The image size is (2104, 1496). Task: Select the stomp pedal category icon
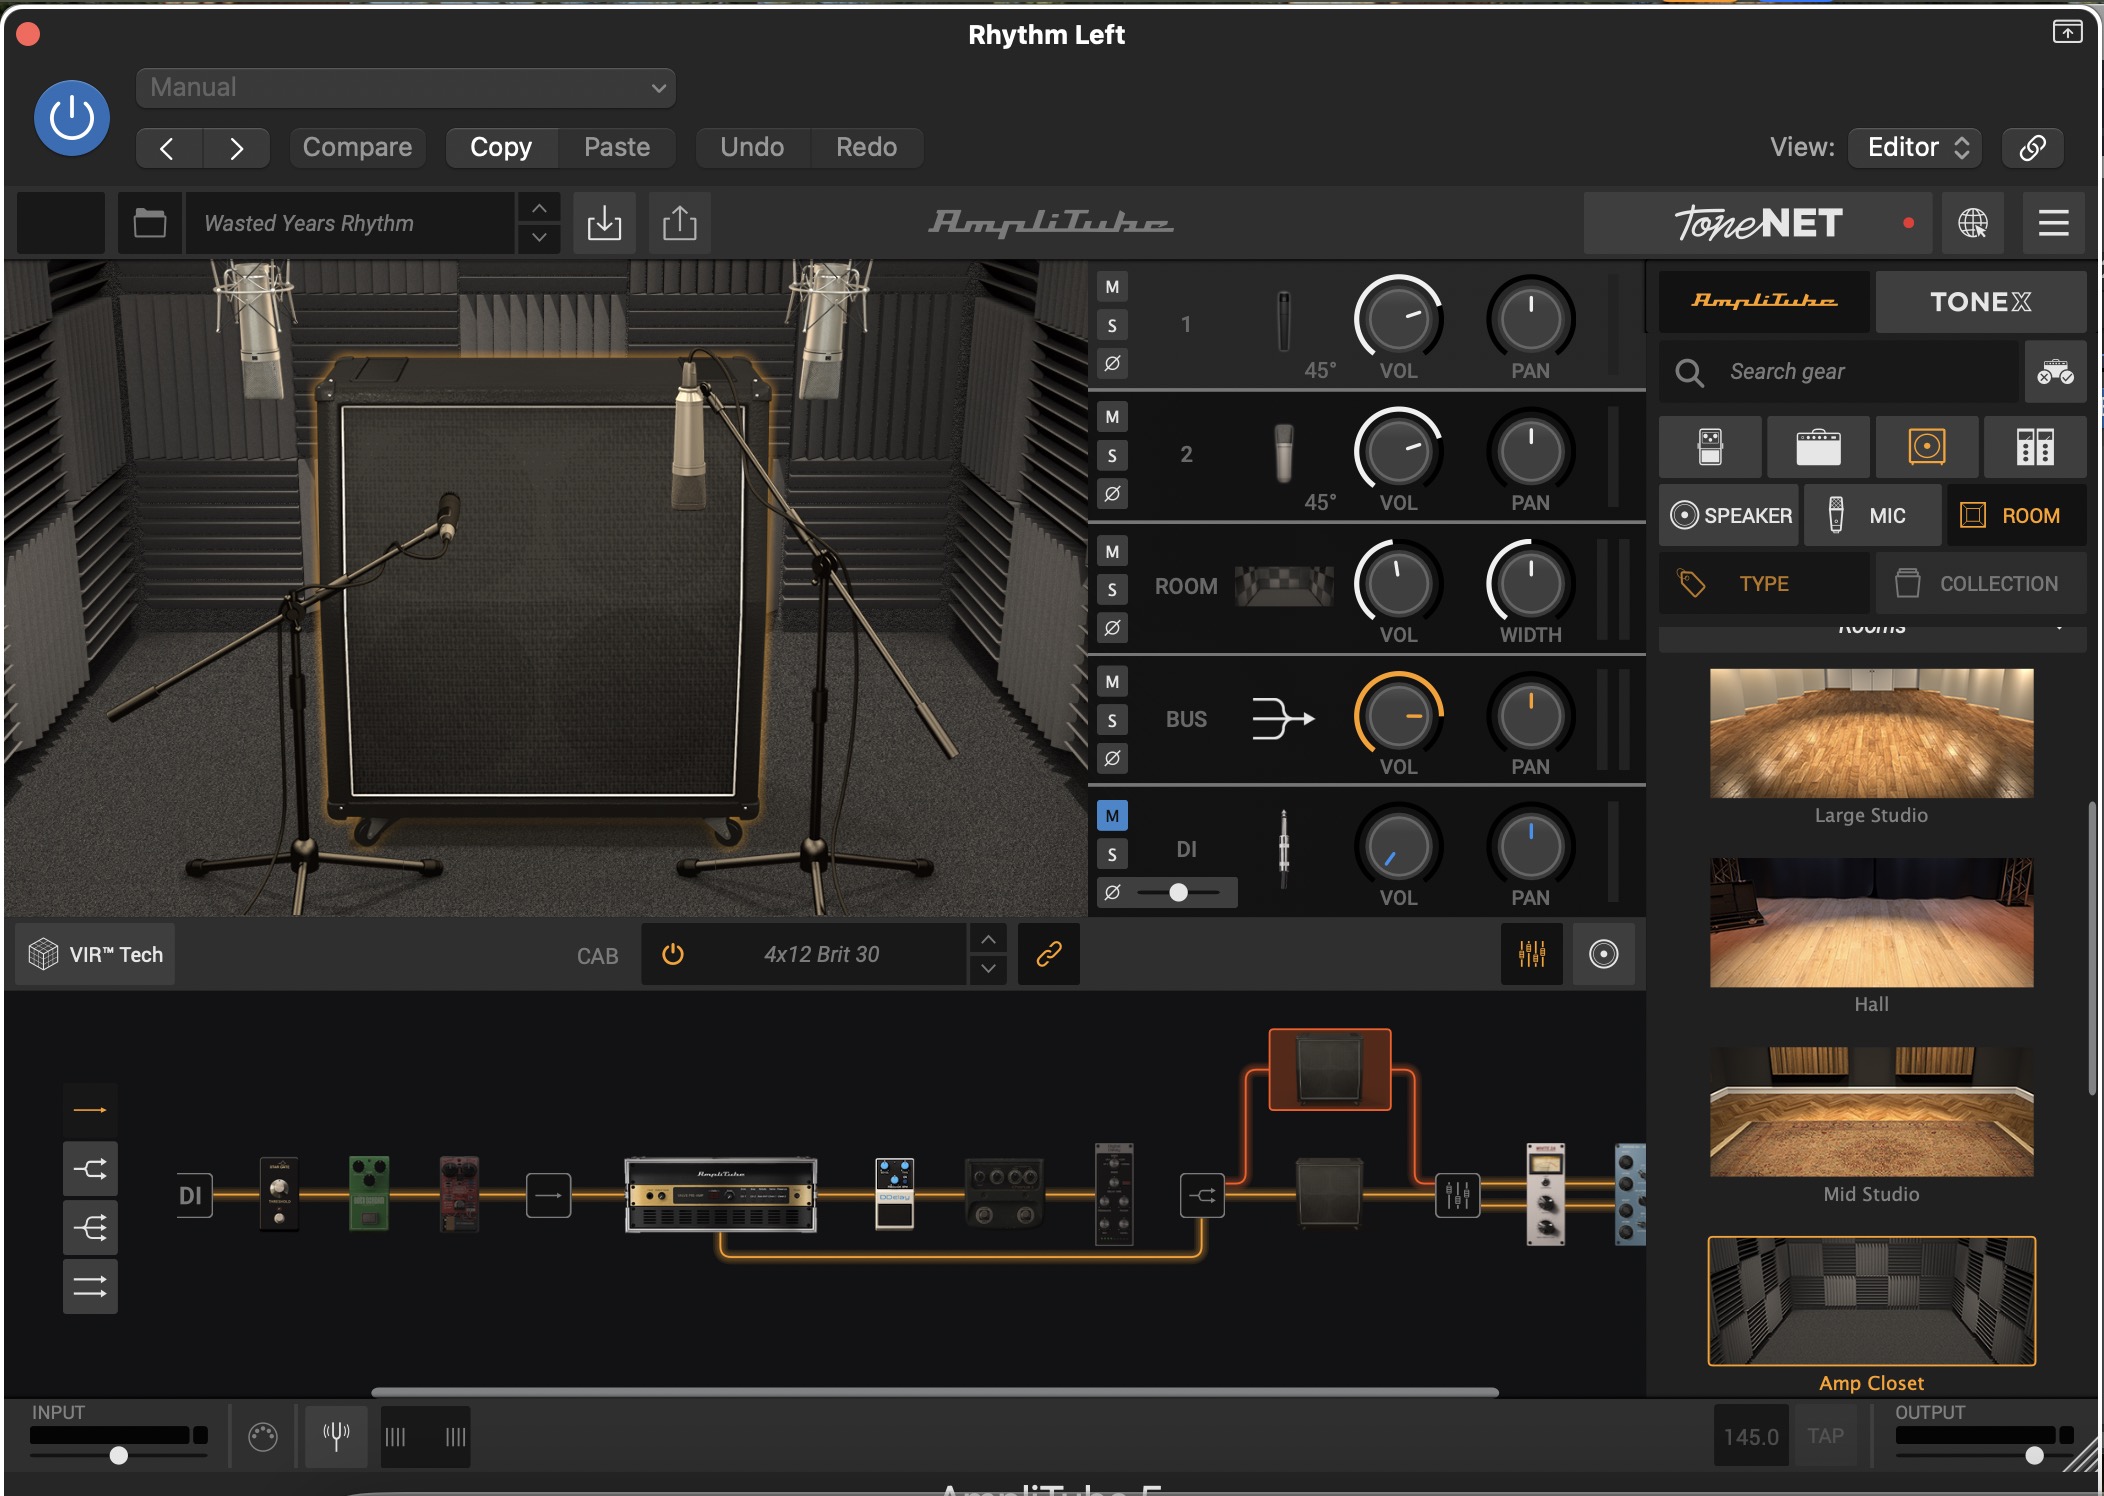tap(1710, 447)
